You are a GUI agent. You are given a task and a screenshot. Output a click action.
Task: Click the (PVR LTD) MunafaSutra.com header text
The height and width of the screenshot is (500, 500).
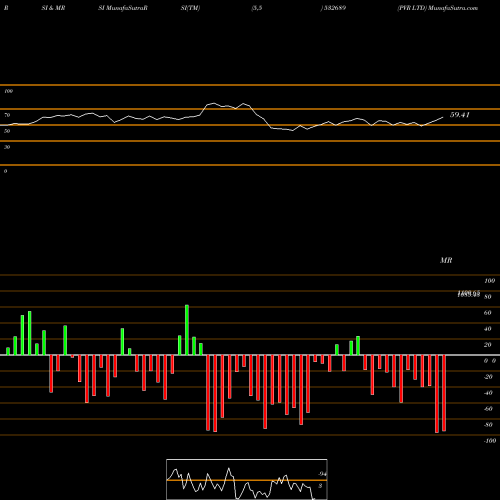(x=437, y=8)
